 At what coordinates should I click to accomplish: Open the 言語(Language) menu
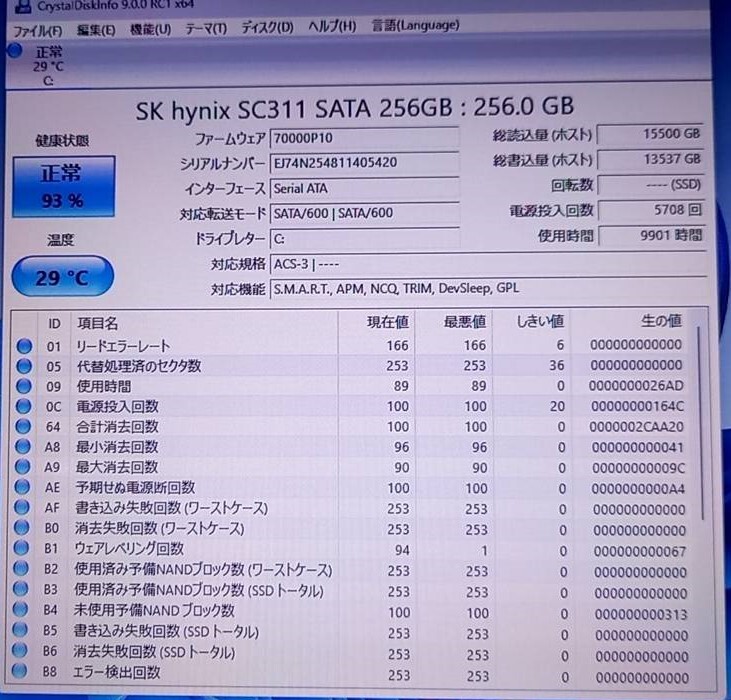415,25
